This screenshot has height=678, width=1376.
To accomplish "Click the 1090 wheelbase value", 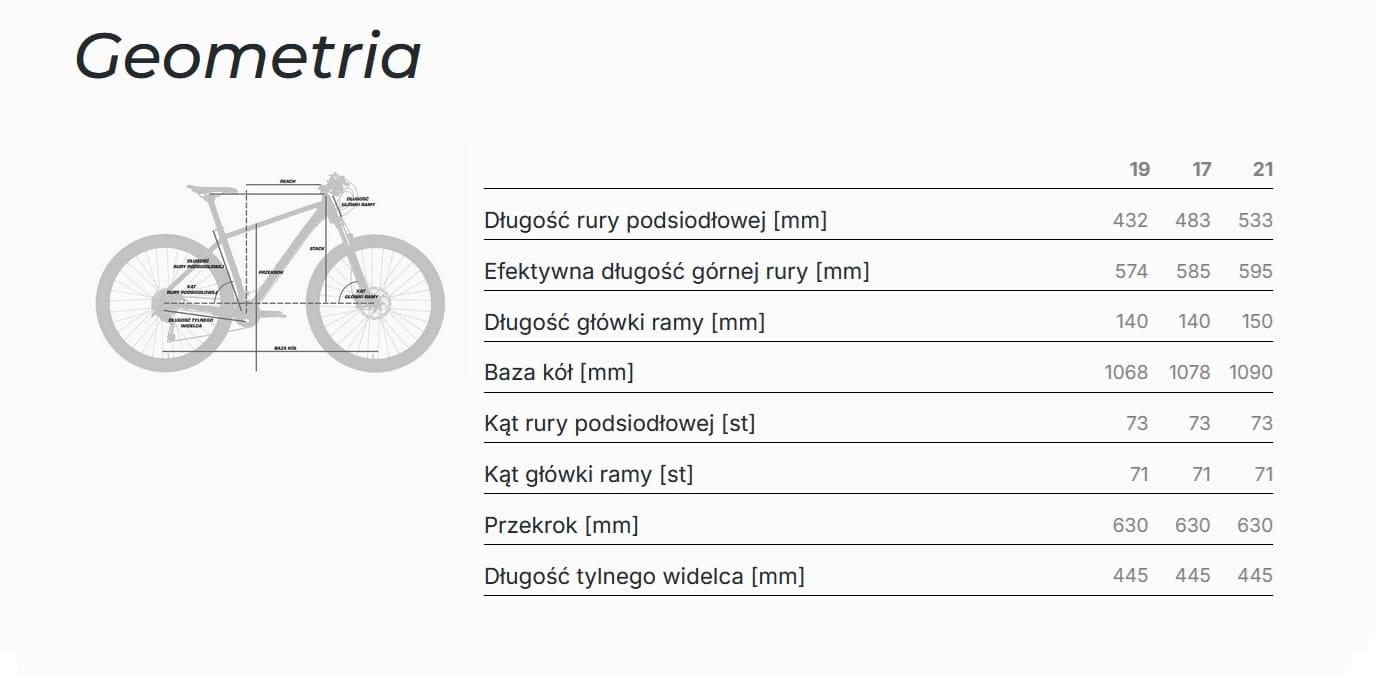I will (x=1251, y=373).
